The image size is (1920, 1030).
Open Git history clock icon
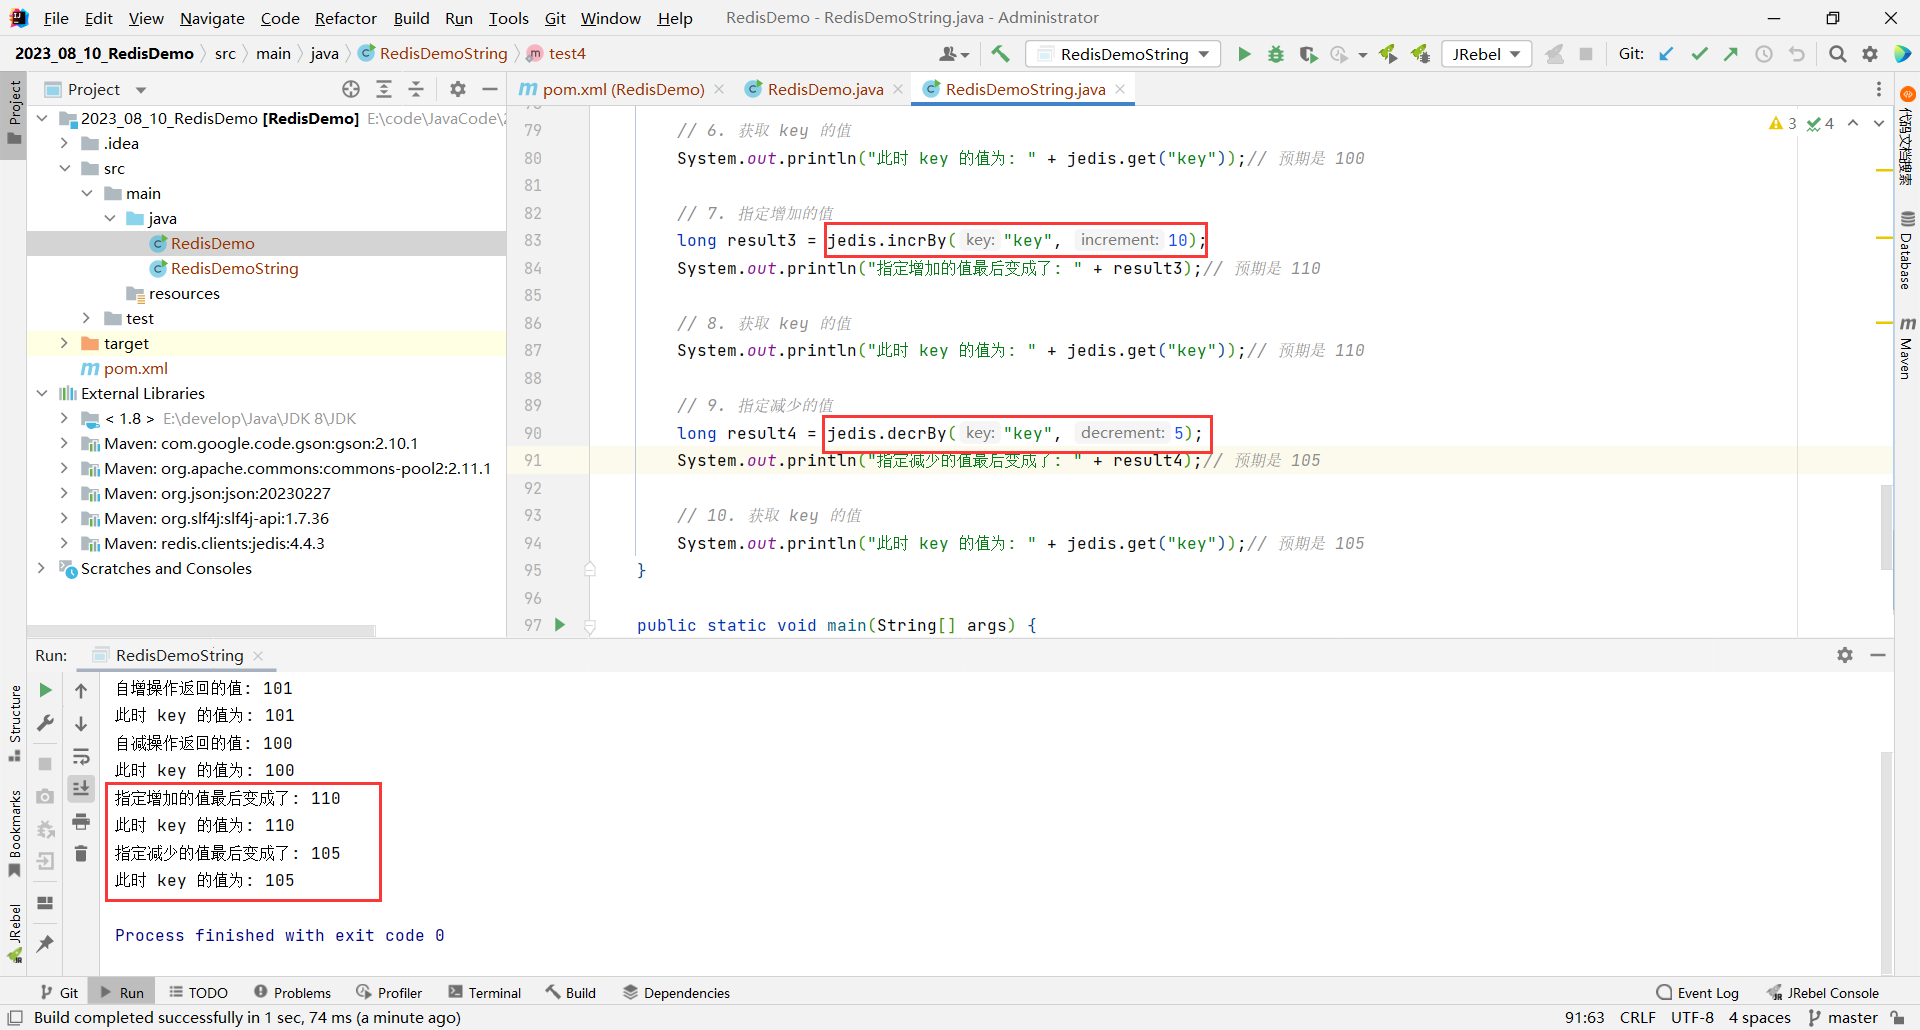[1764, 54]
